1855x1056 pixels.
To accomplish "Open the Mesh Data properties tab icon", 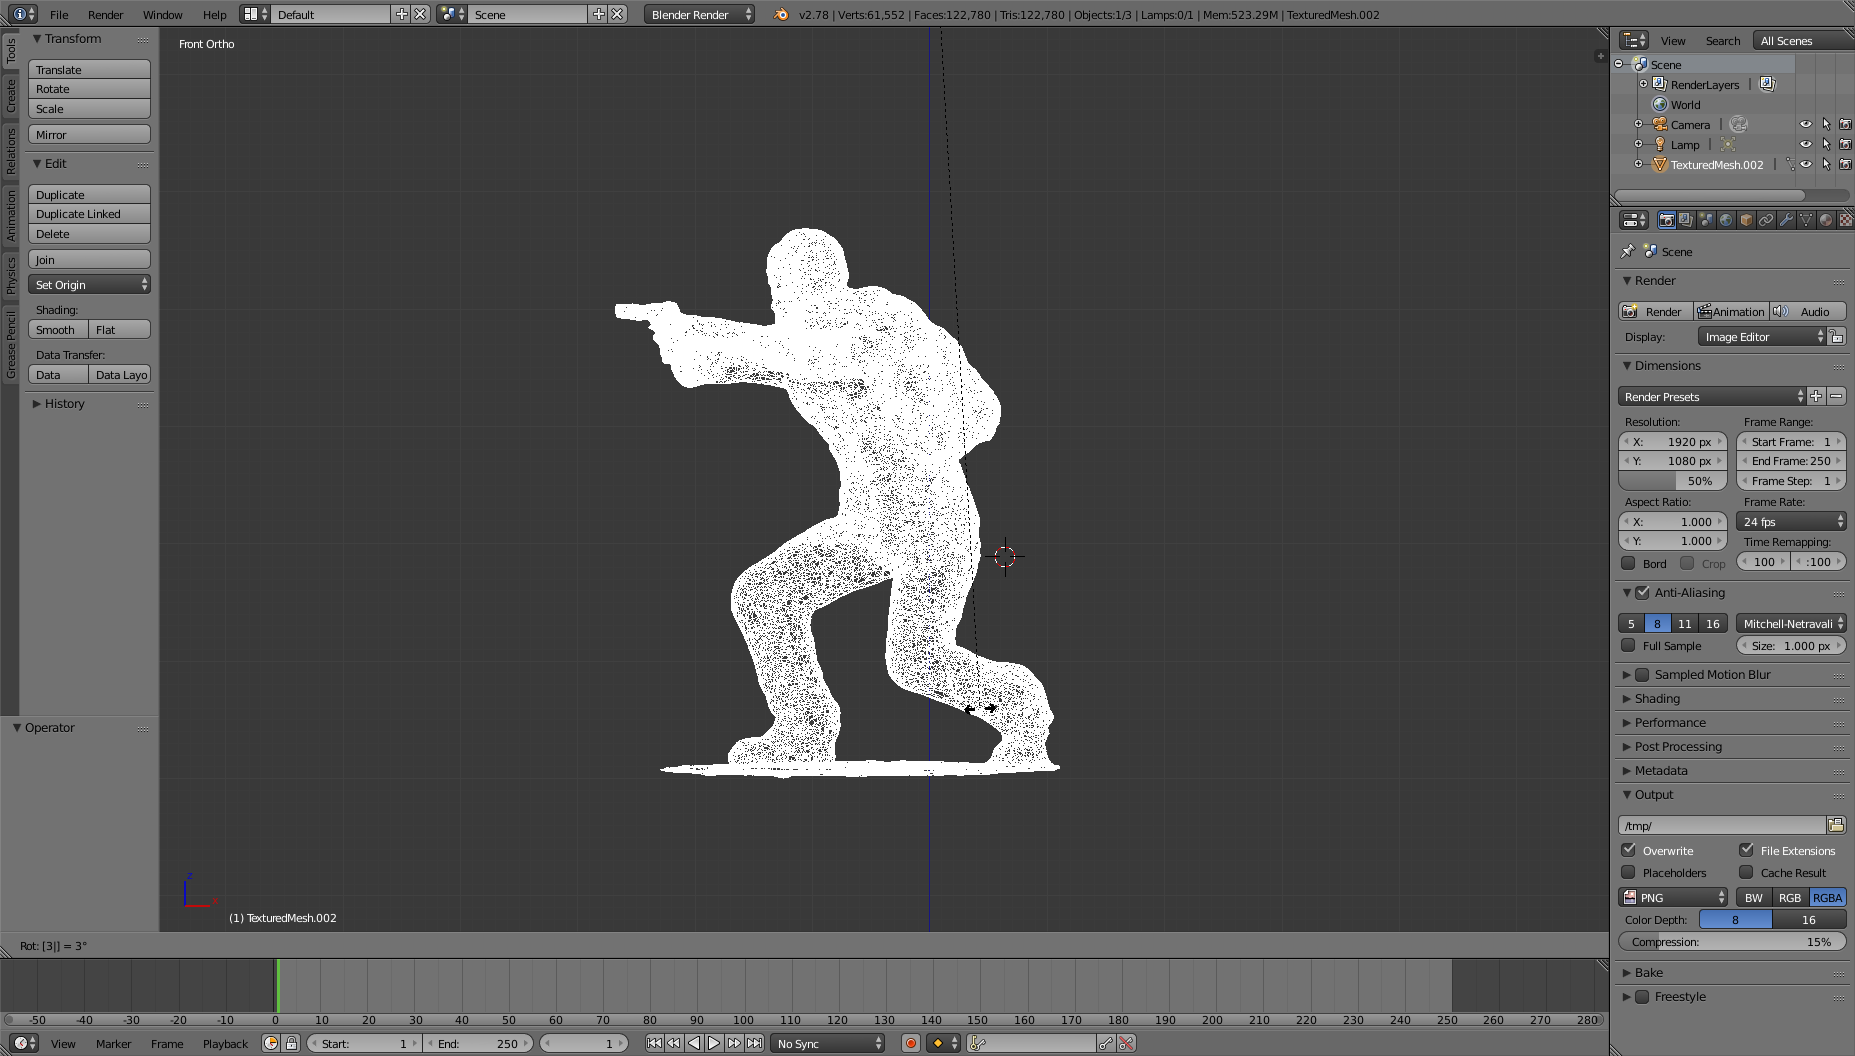I will click(1806, 220).
